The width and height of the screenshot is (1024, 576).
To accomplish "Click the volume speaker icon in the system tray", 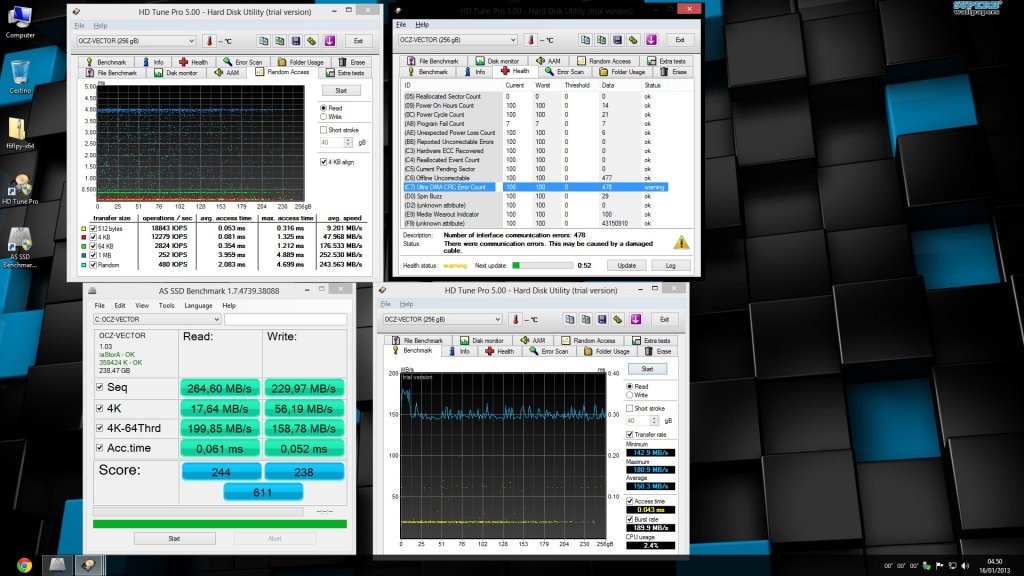I will pyautogui.click(x=965, y=566).
